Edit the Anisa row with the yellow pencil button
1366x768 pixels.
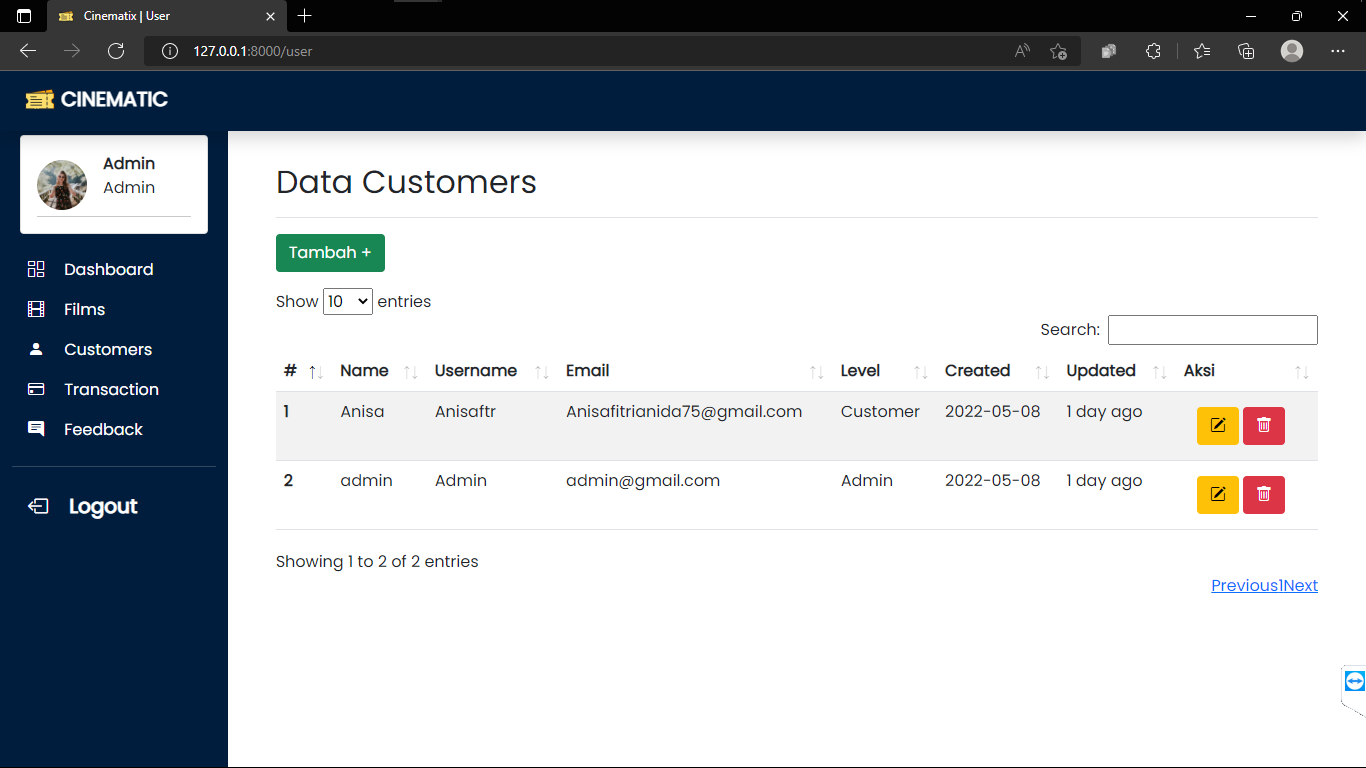click(1218, 426)
